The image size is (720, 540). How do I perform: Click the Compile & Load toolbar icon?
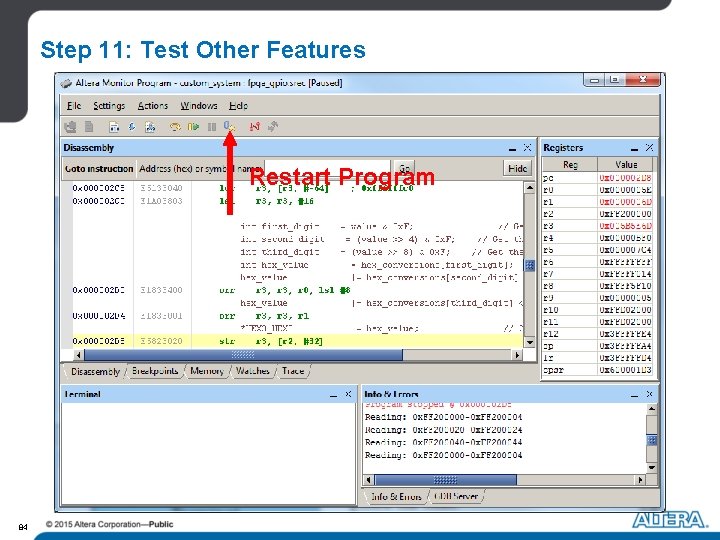[150, 127]
